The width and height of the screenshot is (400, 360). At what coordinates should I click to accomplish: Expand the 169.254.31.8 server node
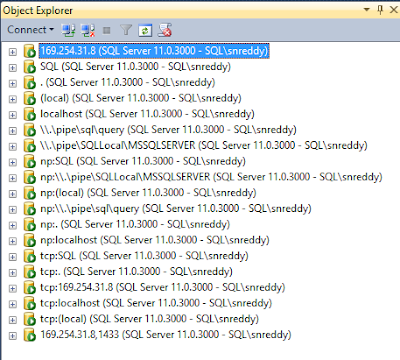(13, 52)
